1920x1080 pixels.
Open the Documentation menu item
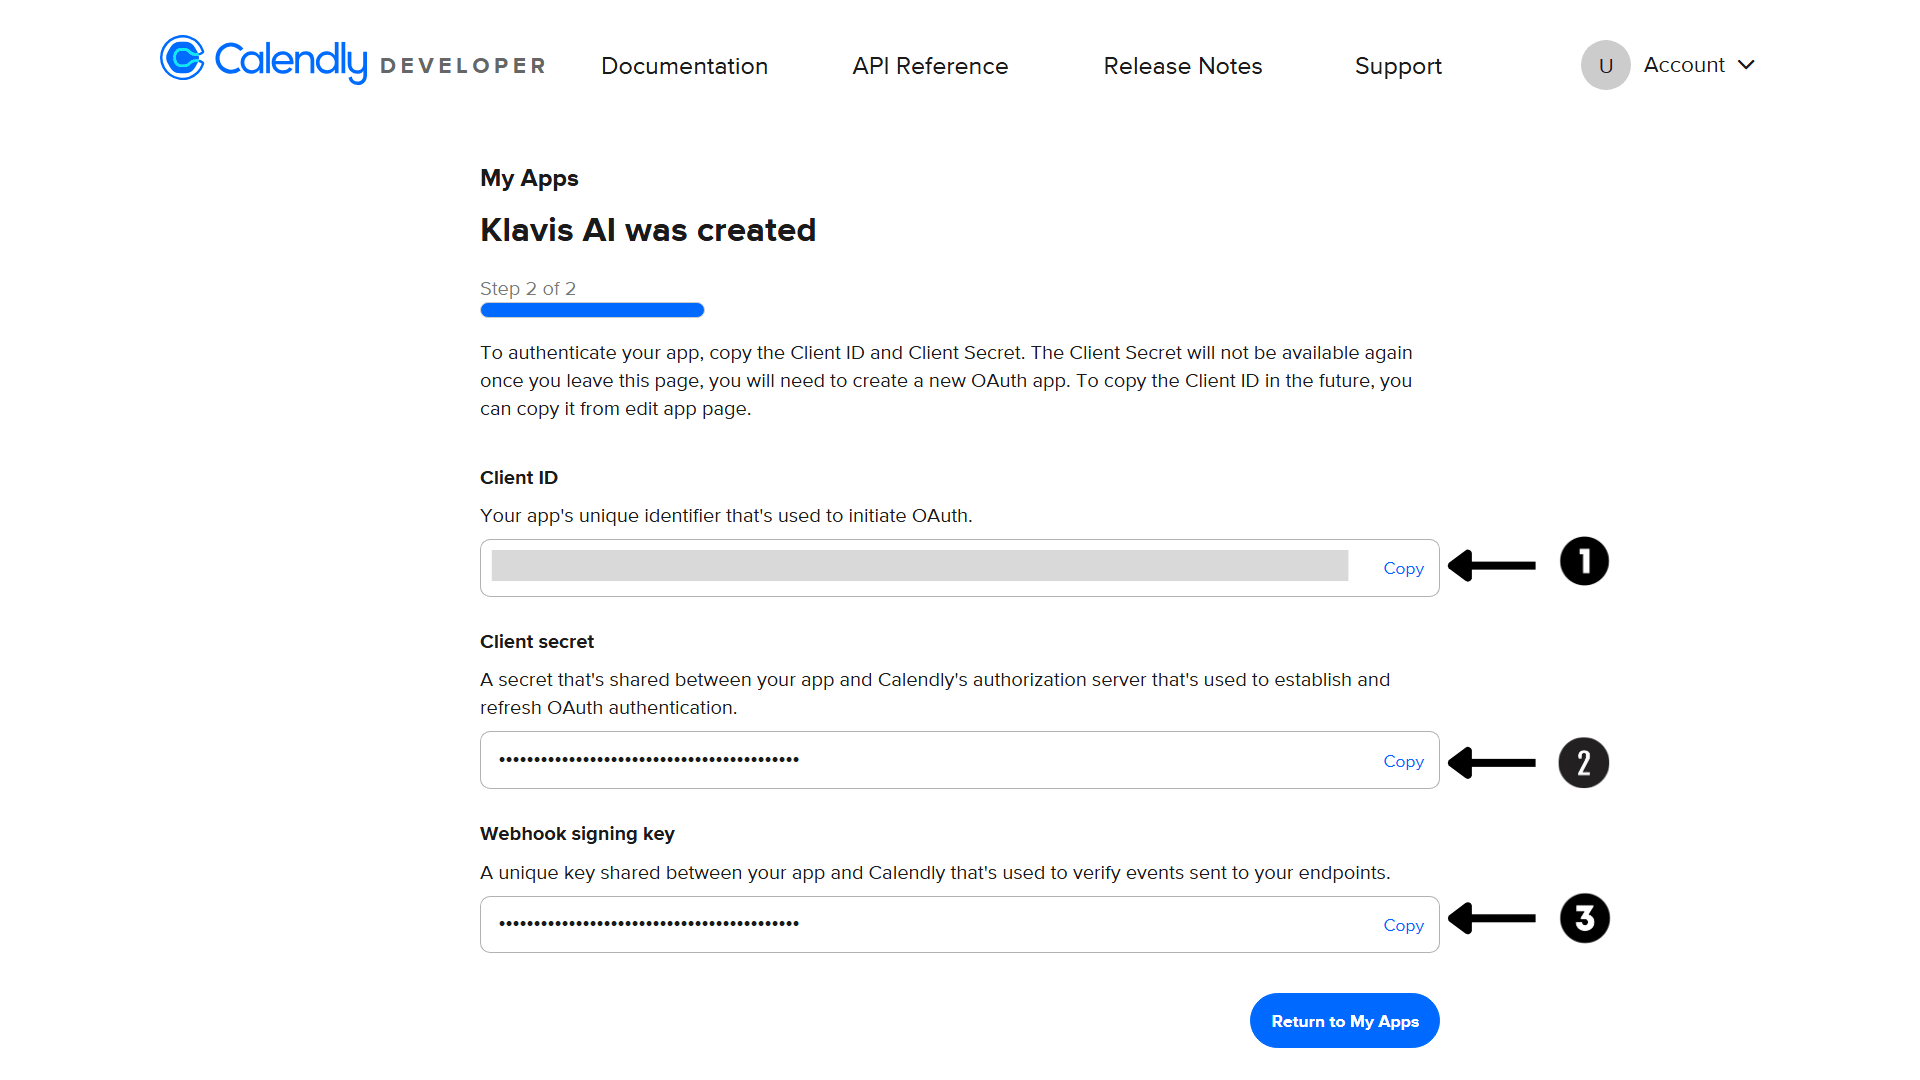pyautogui.click(x=684, y=66)
